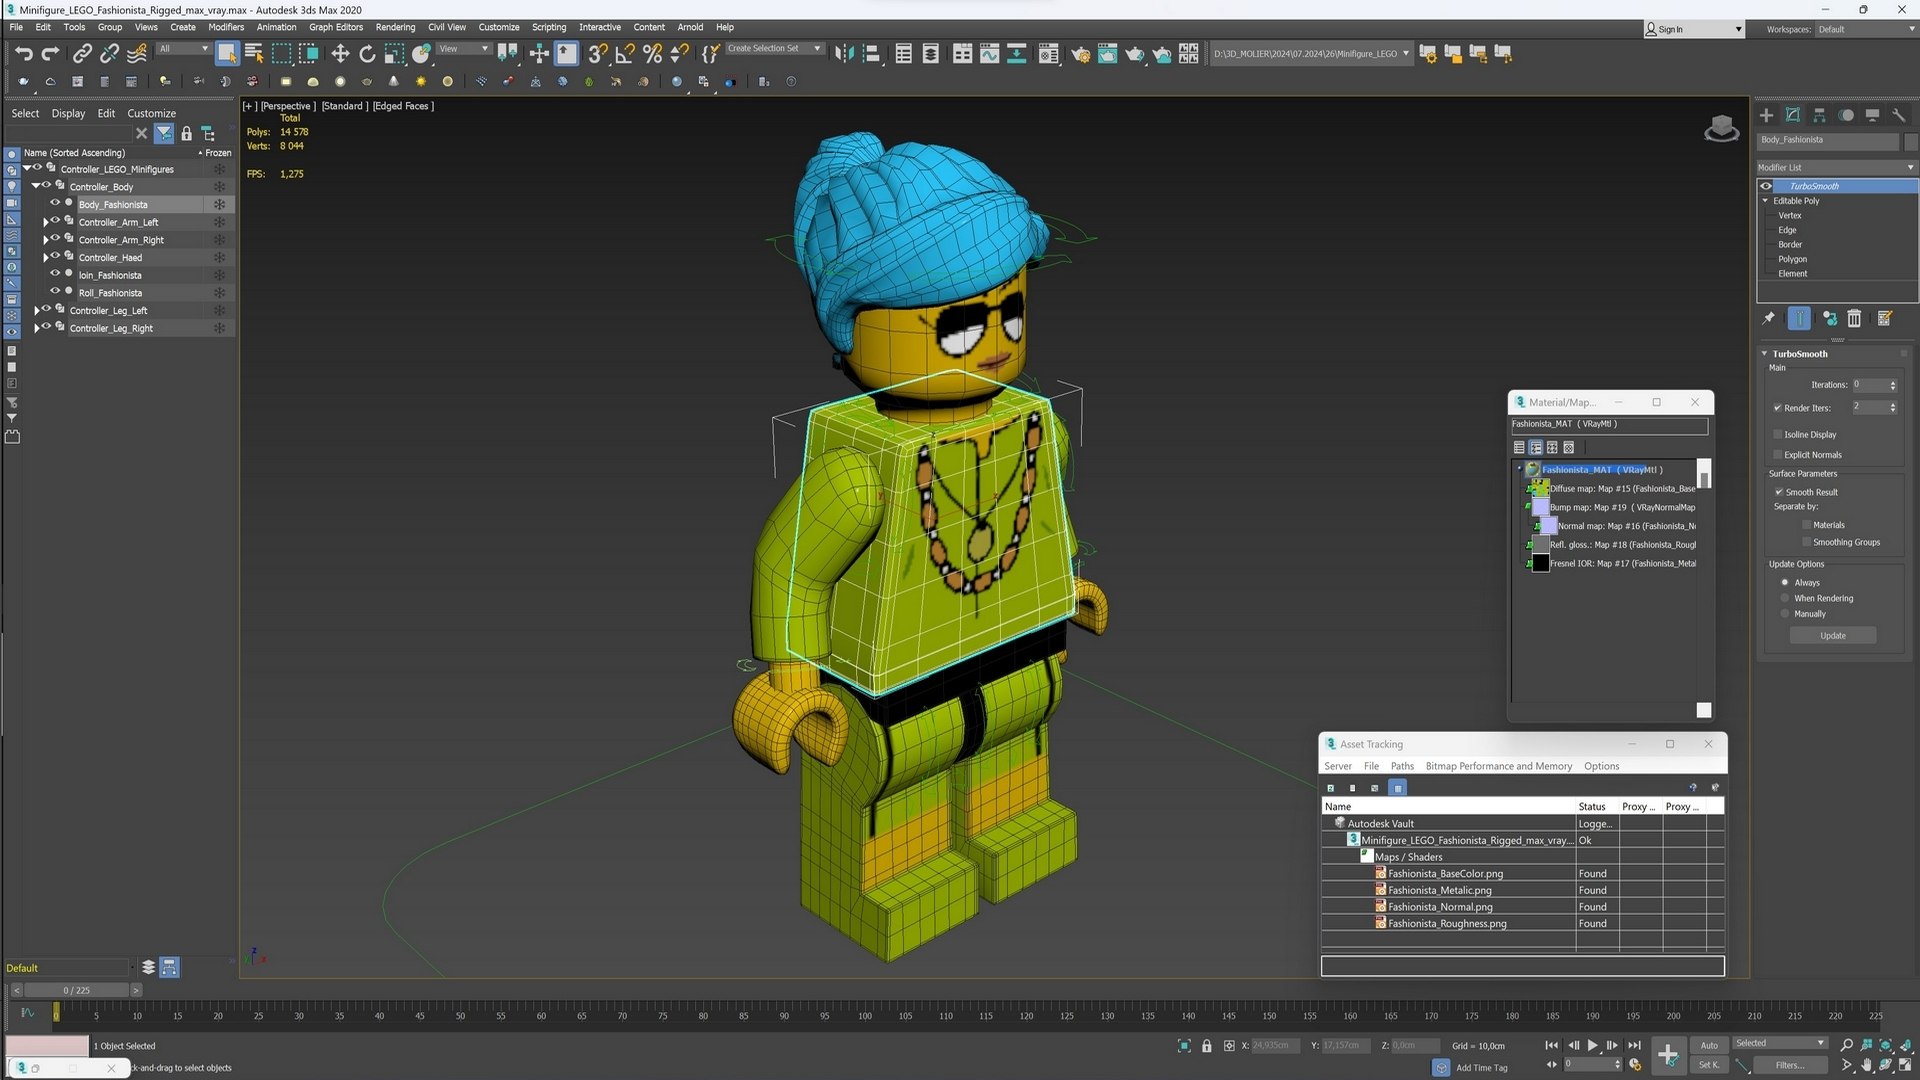Click the Mirror tool icon

[x=845, y=54]
